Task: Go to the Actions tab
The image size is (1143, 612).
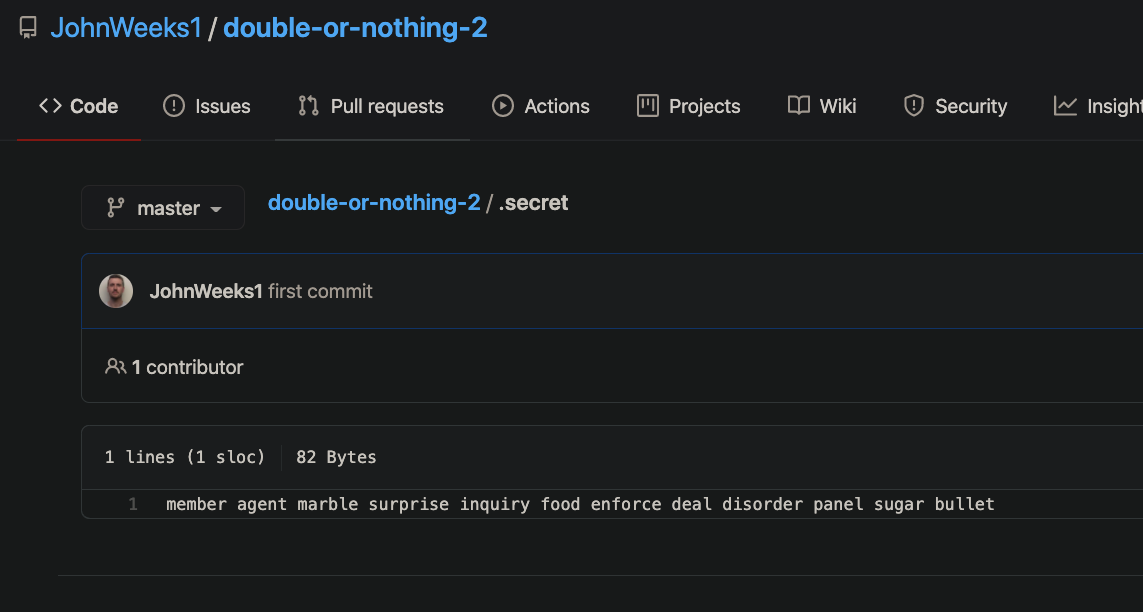Action: click(x=541, y=106)
